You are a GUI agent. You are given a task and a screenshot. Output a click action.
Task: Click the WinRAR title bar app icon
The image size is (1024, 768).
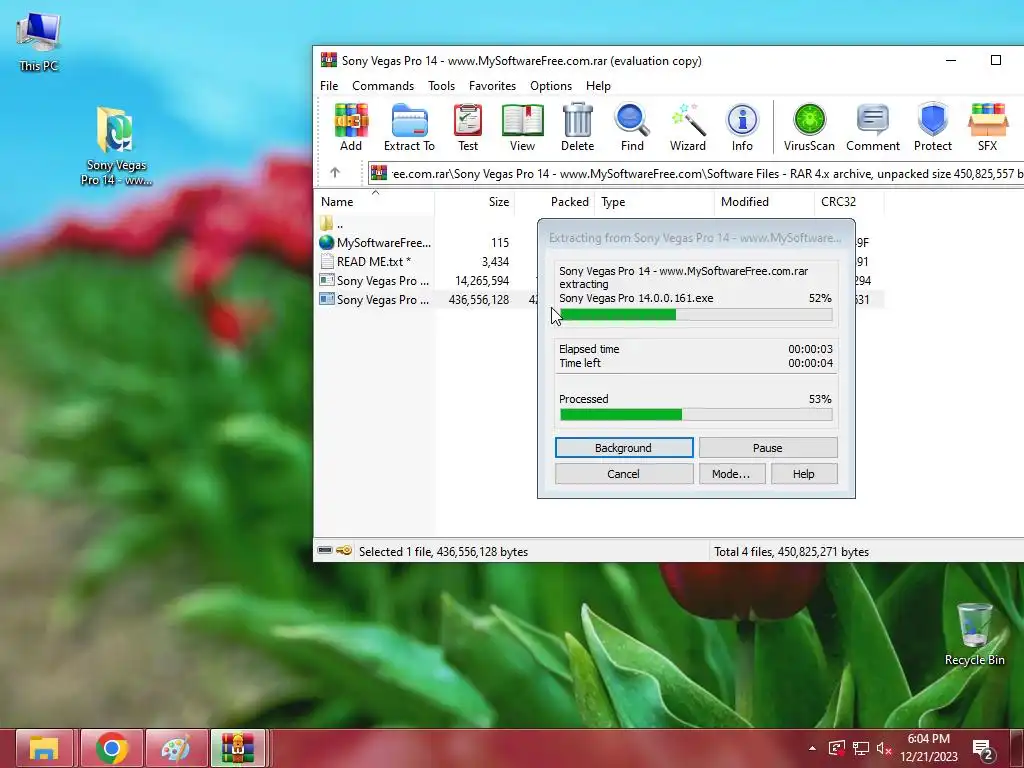pos(328,60)
